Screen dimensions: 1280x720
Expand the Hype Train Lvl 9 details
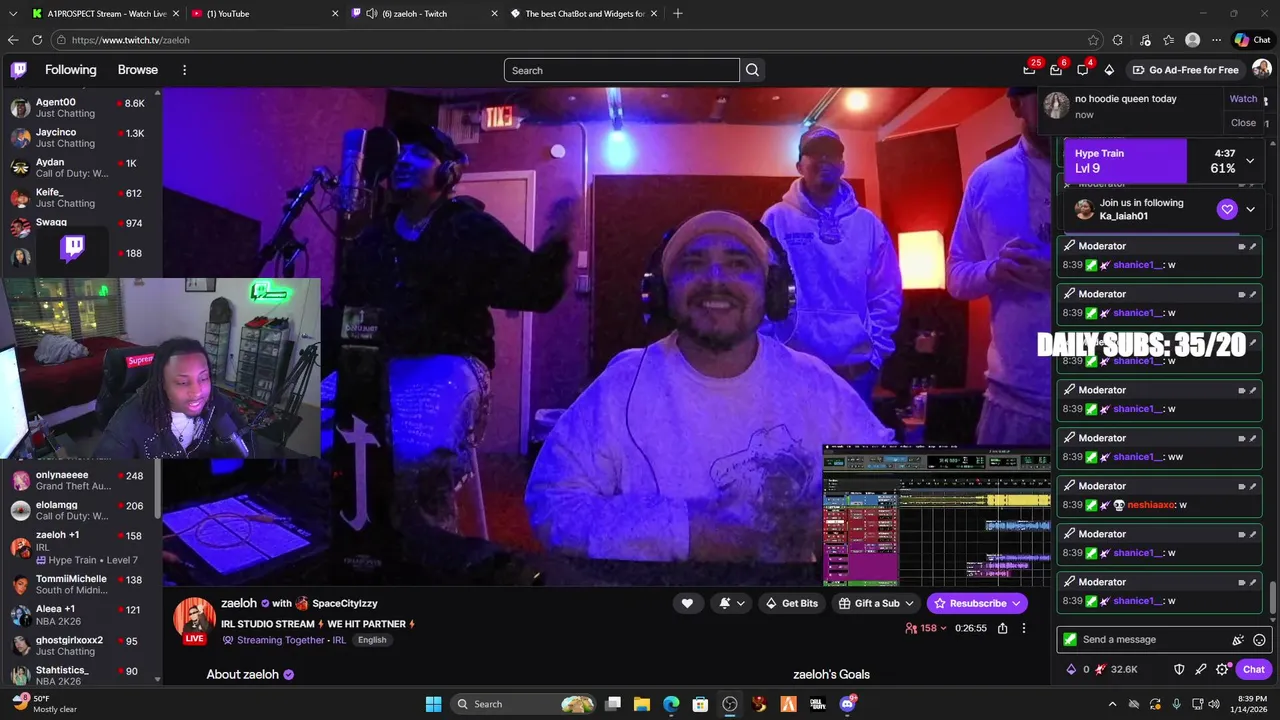(x=1250, y=161)
